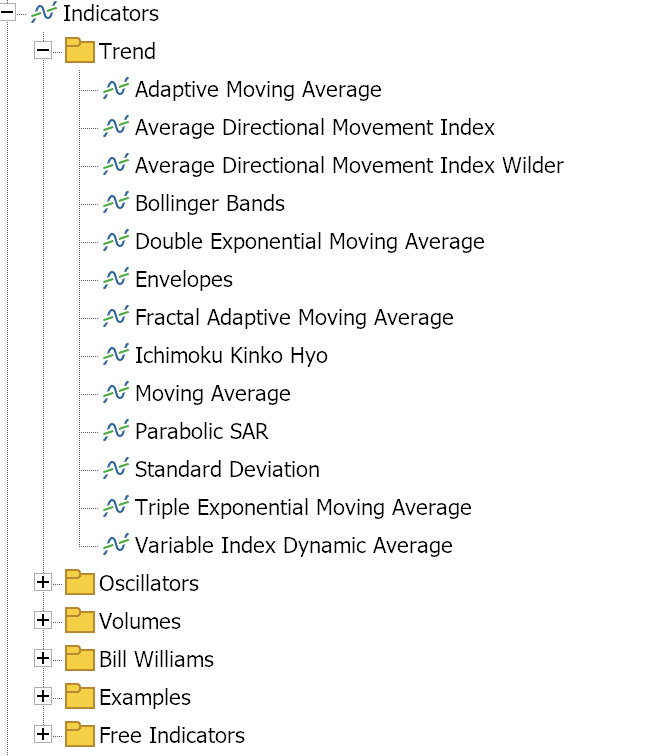Collapse the Trend folder
The height and width of the screenshot is (756, 650).
click(x=42, y=51)
